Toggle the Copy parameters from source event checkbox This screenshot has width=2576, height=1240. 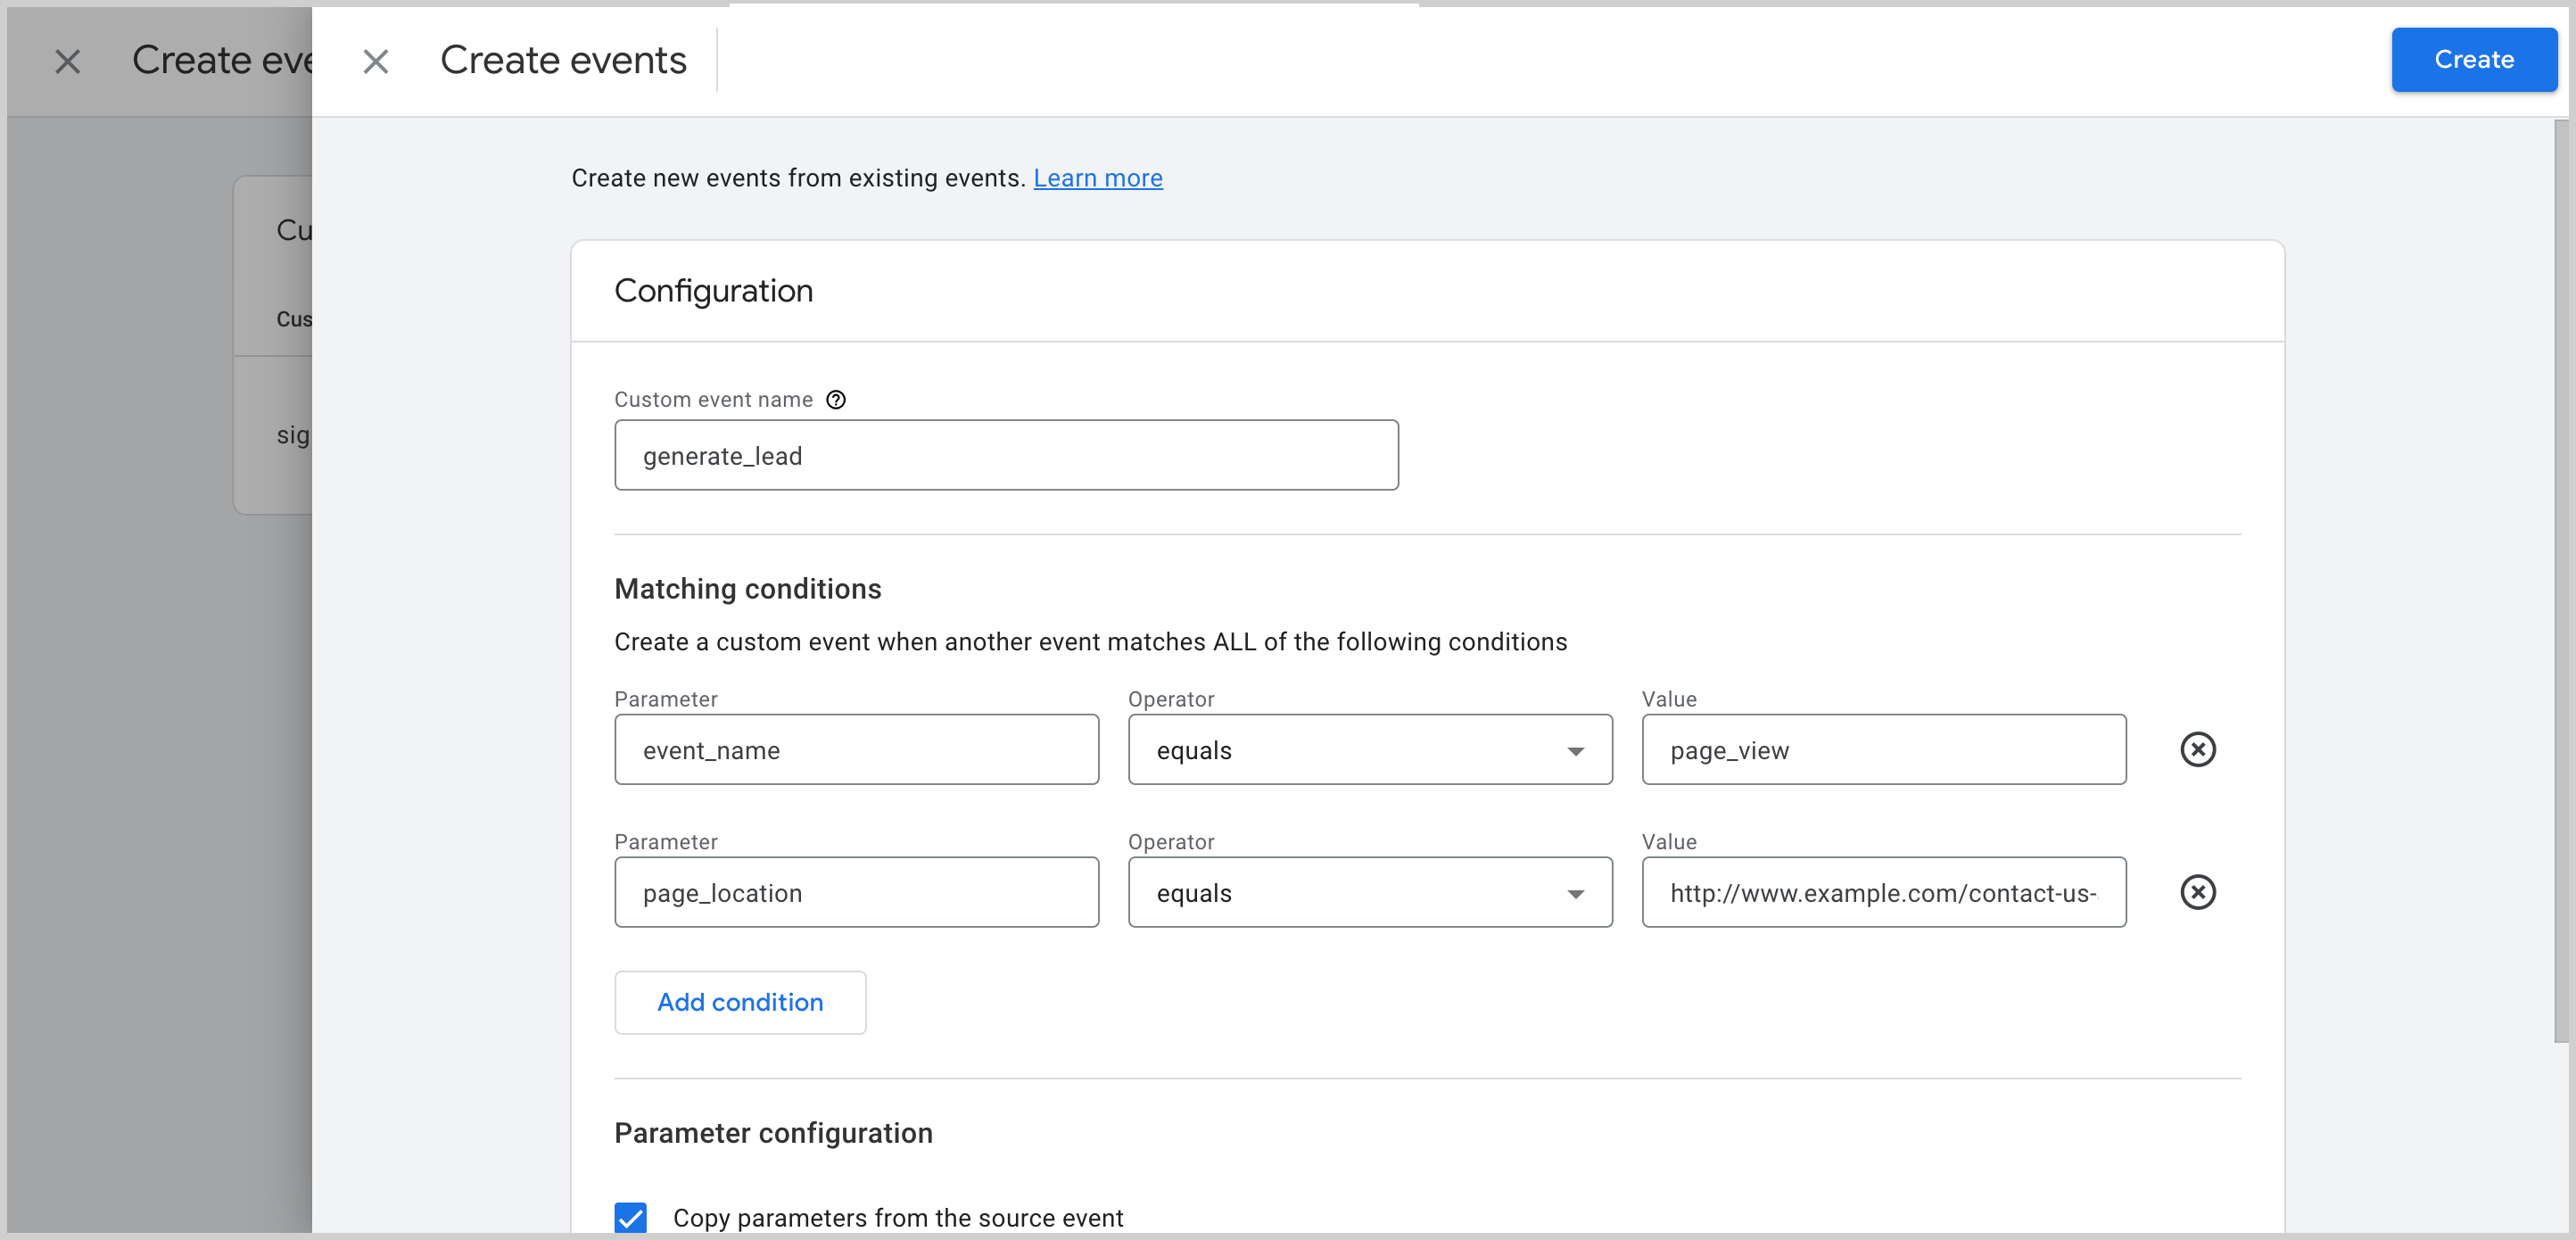(632, 1217)
